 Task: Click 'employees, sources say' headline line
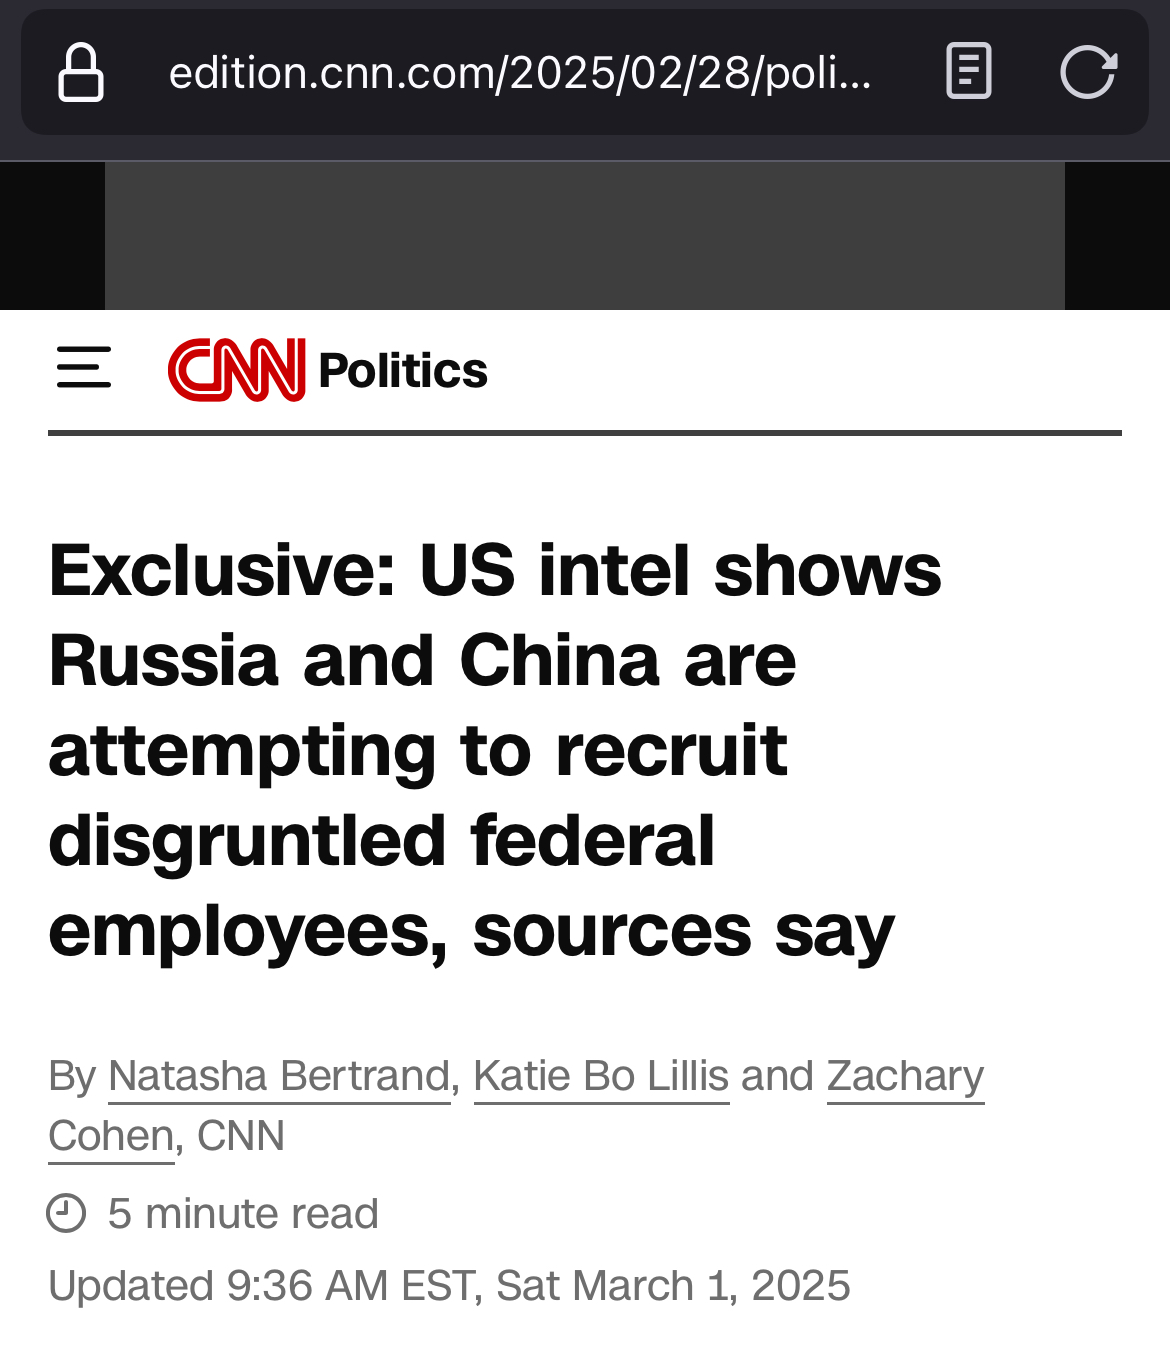tap(471, 931)
